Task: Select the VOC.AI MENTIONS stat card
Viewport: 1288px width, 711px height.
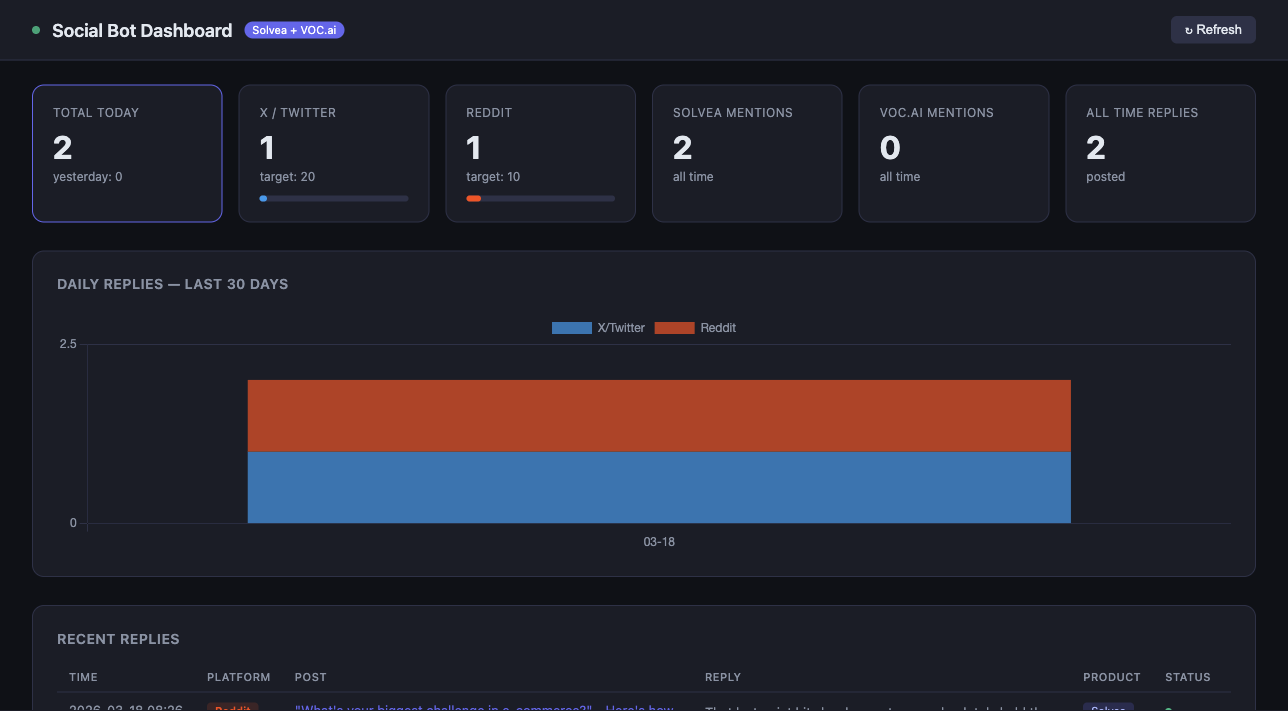Action: pyautogui.click(x=953, y=153)
